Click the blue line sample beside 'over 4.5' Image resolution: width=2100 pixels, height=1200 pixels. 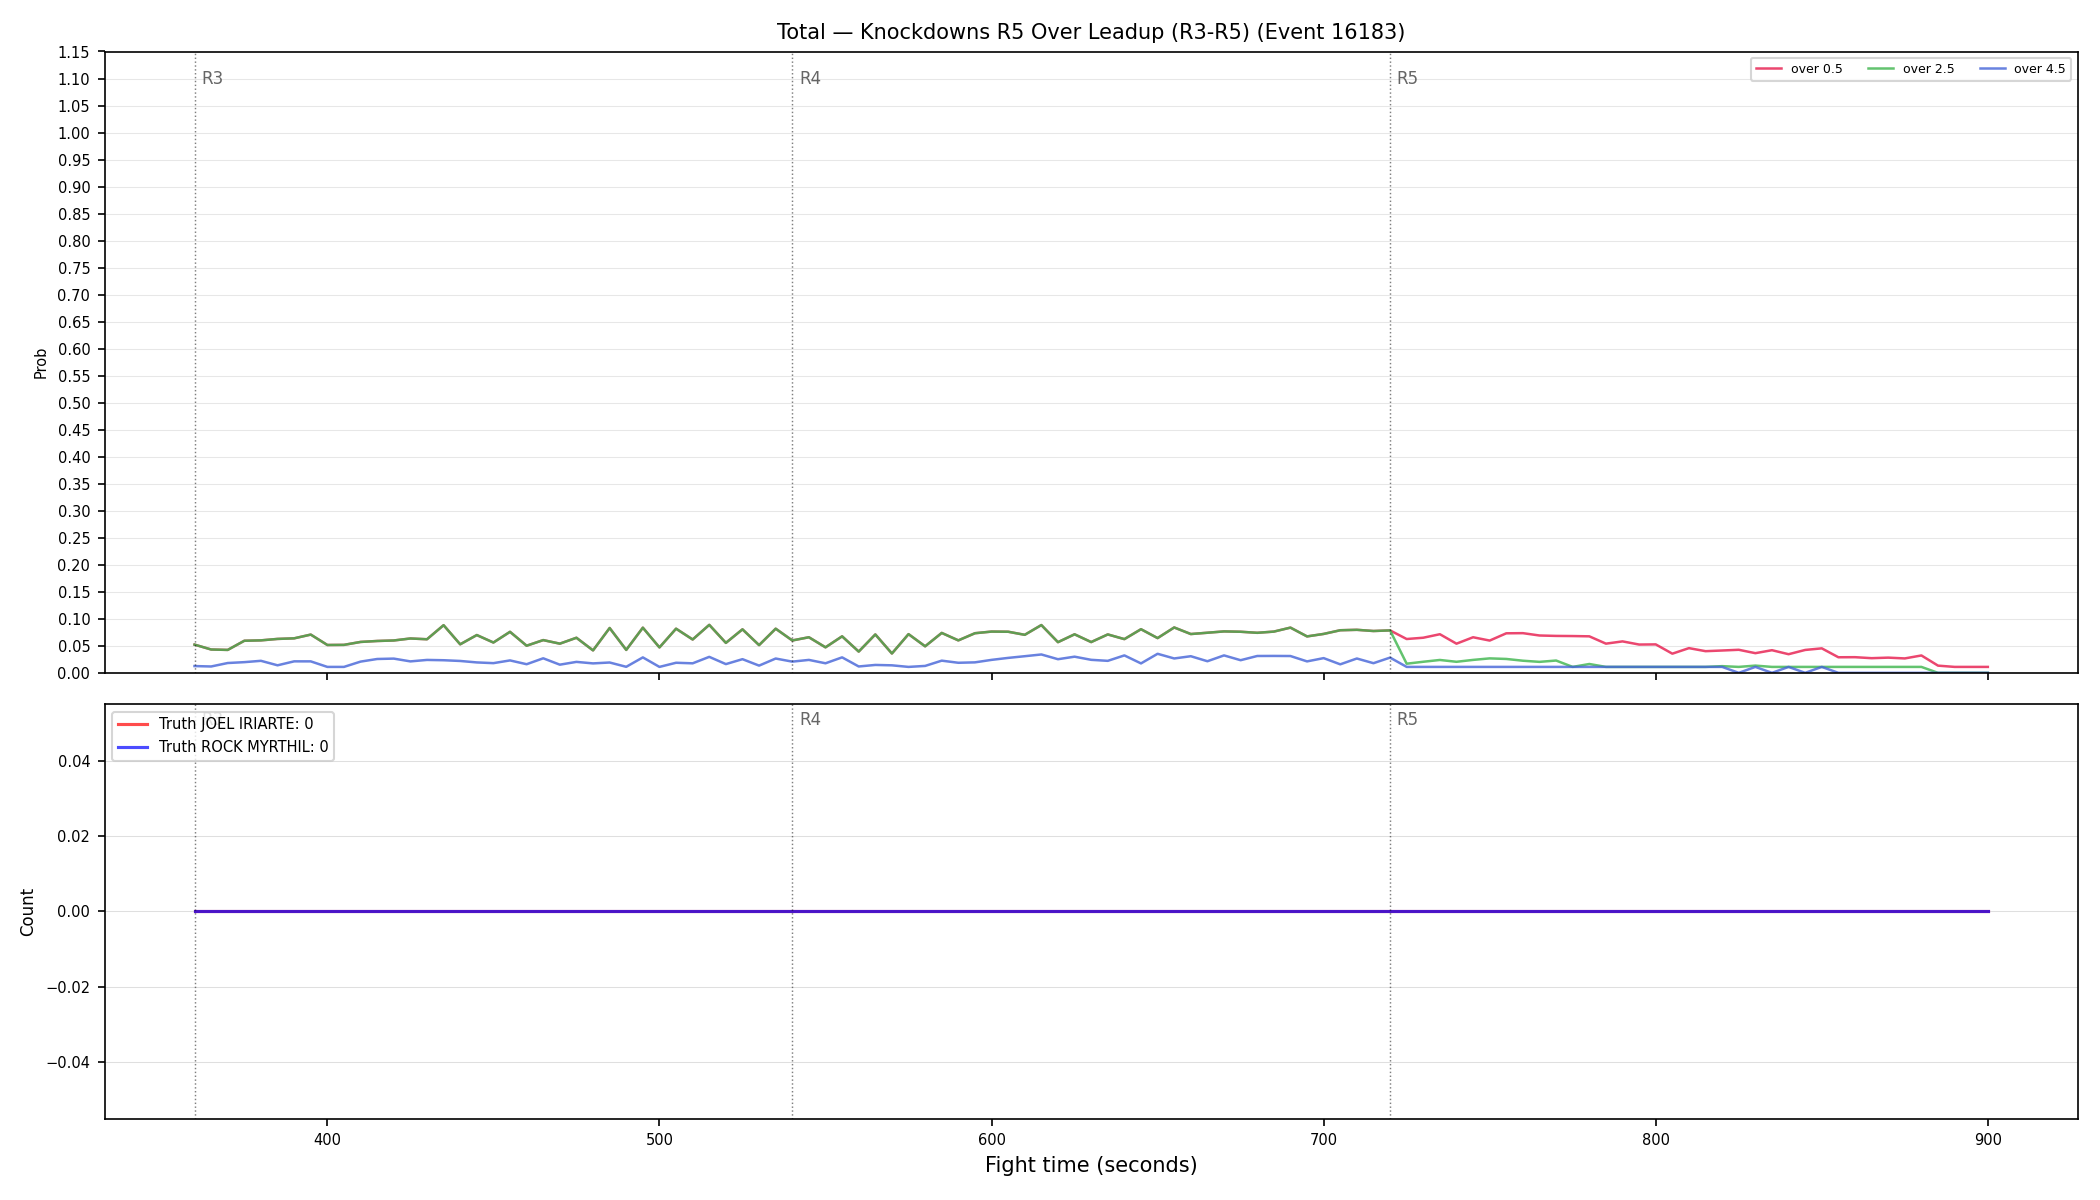point(1992,69)
